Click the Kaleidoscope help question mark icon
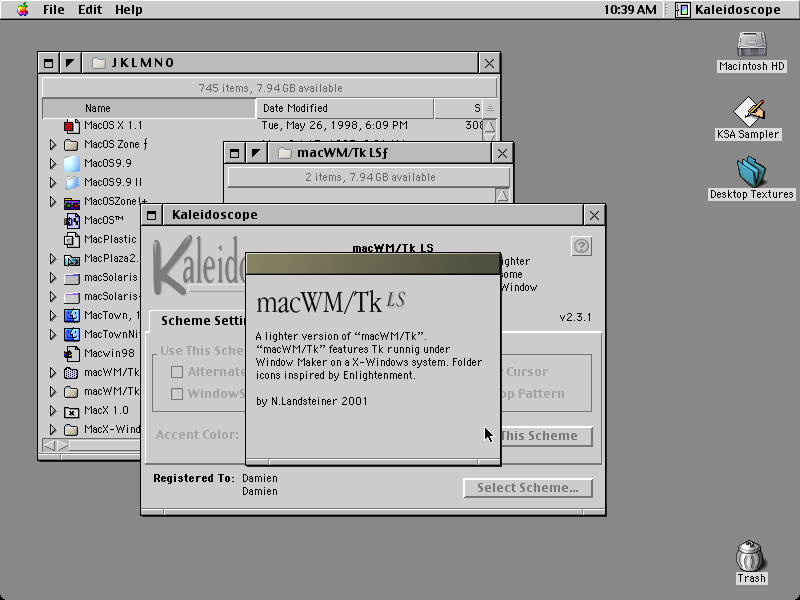 click(x=581, y=246)
